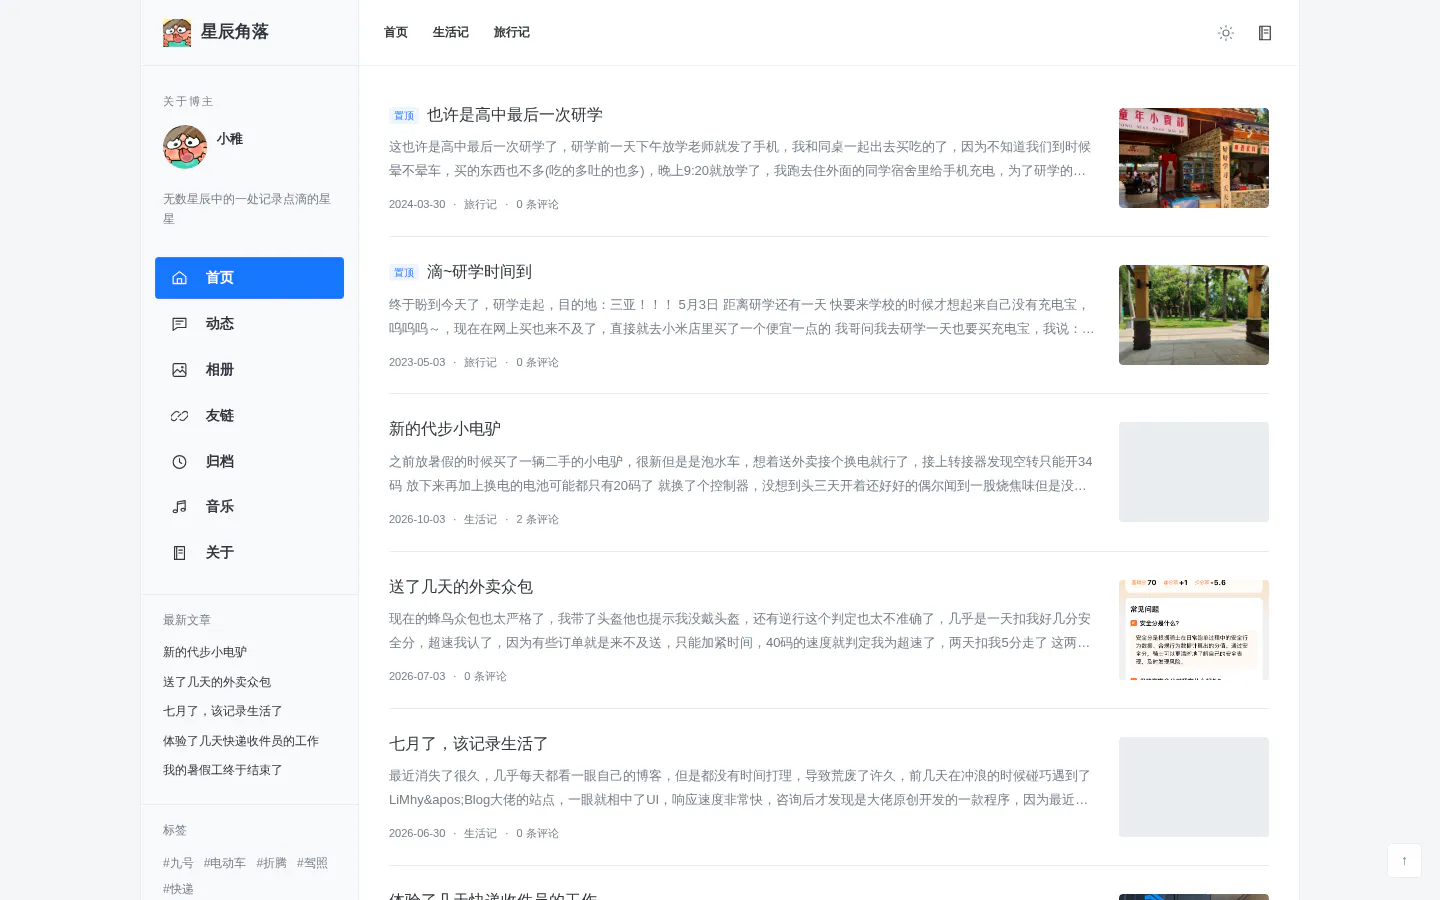Open 体验了几天快递收件员的工作 in latest articles
The width and height of the screenshot is (1440, 900).
[241, 741]
